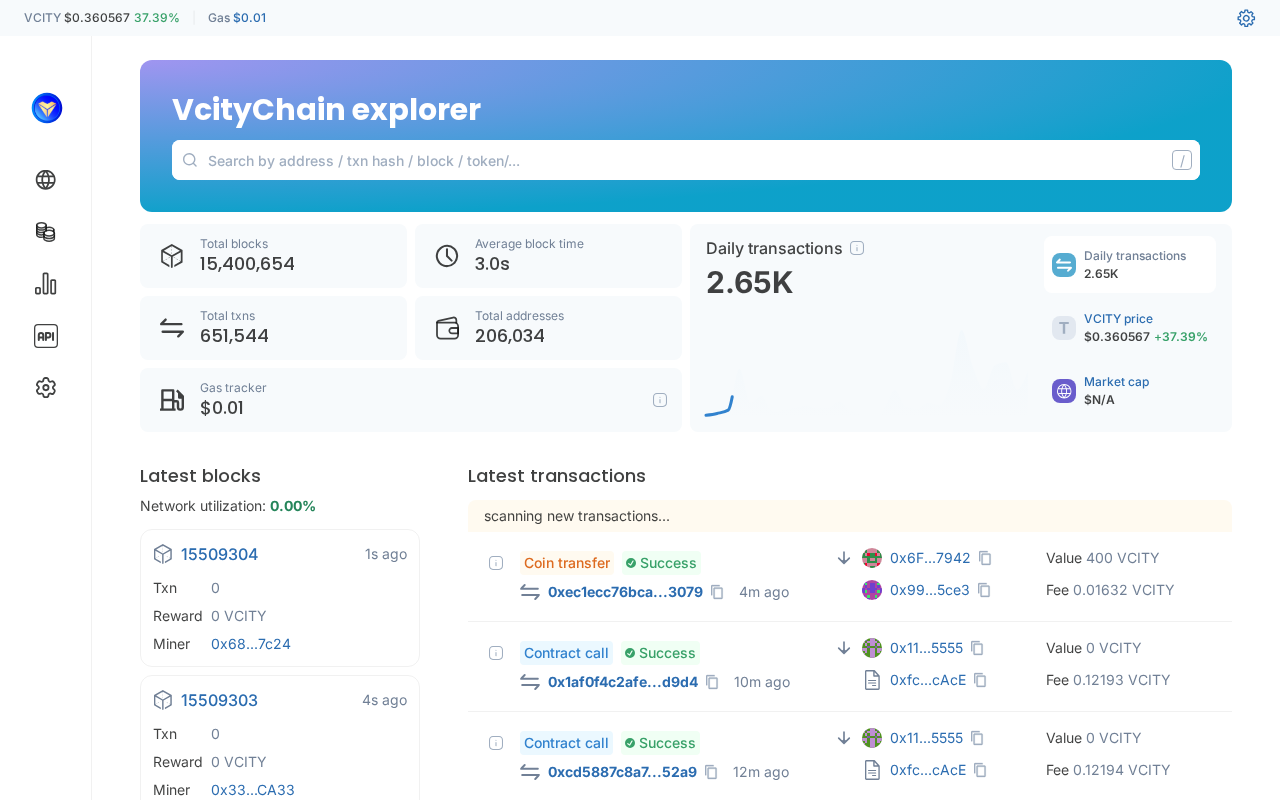Open the settings gear in the sidebar
This screenshot has height=800, width=1280.
[45, 388]
